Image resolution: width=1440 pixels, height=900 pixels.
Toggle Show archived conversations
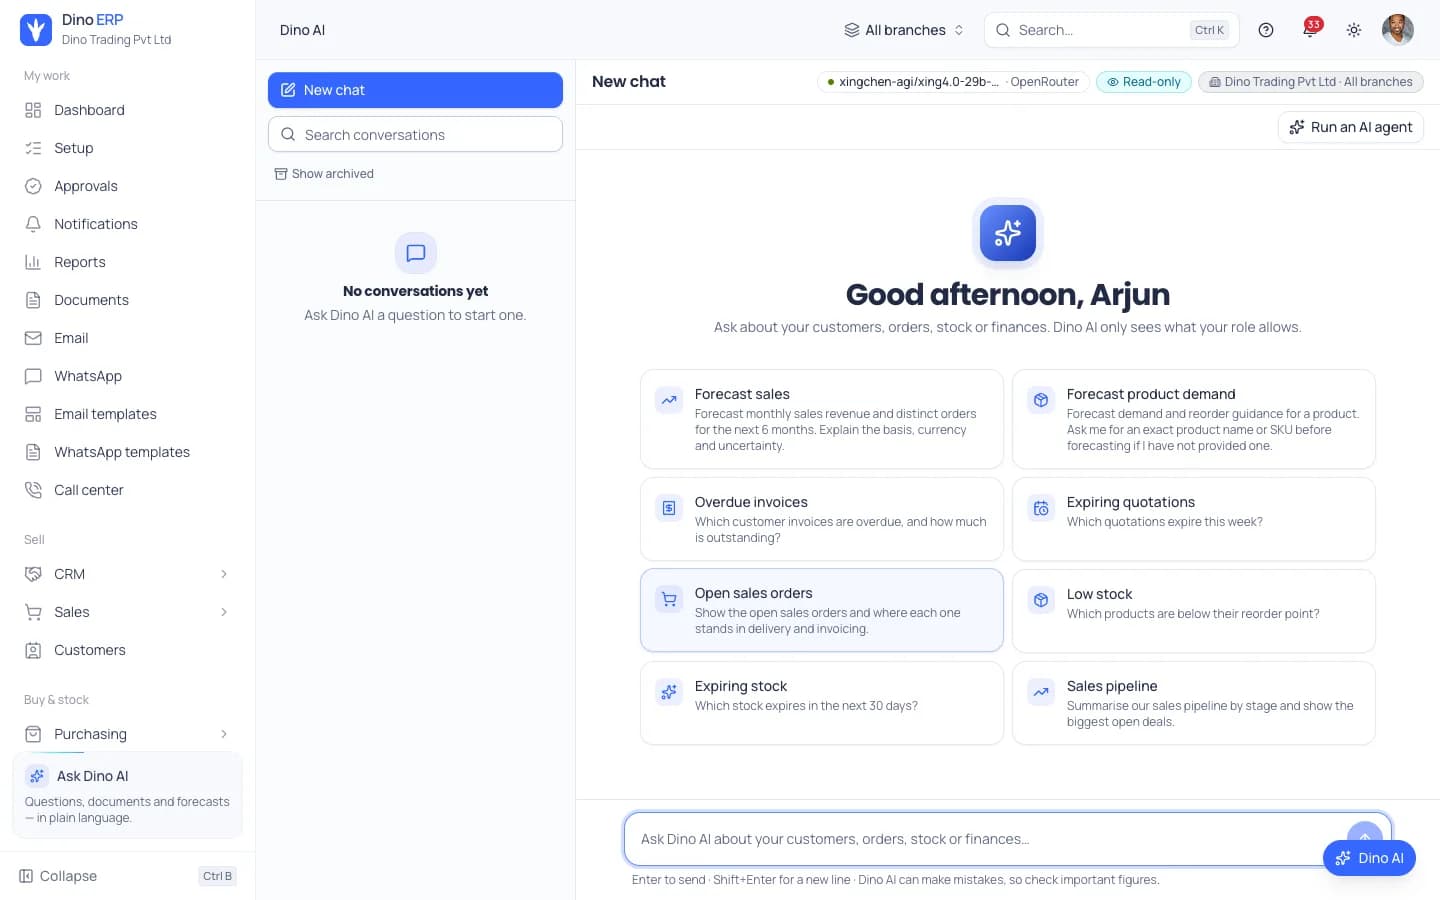[324, 174]
